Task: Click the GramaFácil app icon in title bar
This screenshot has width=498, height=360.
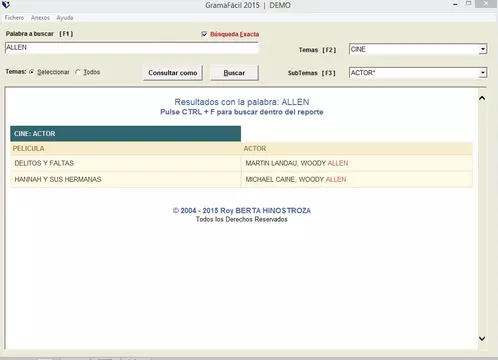Action: tap(6, 4)
